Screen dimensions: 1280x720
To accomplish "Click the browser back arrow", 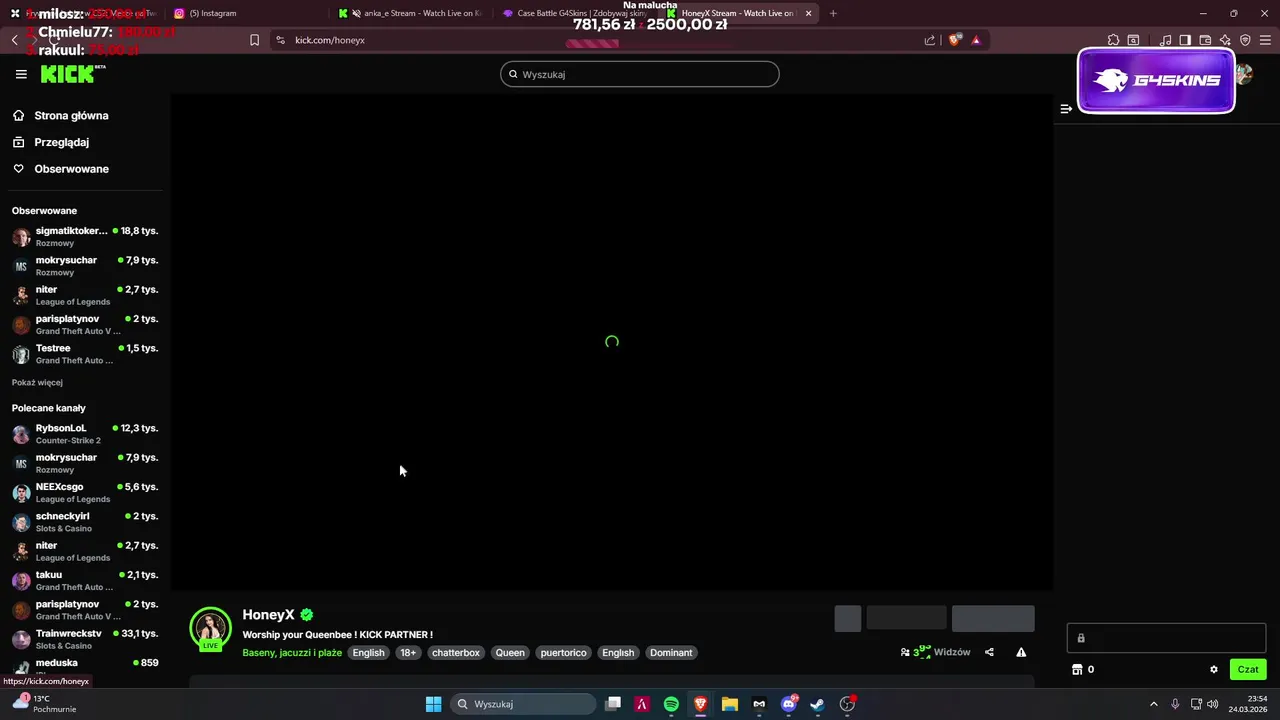I will point(14,40).
